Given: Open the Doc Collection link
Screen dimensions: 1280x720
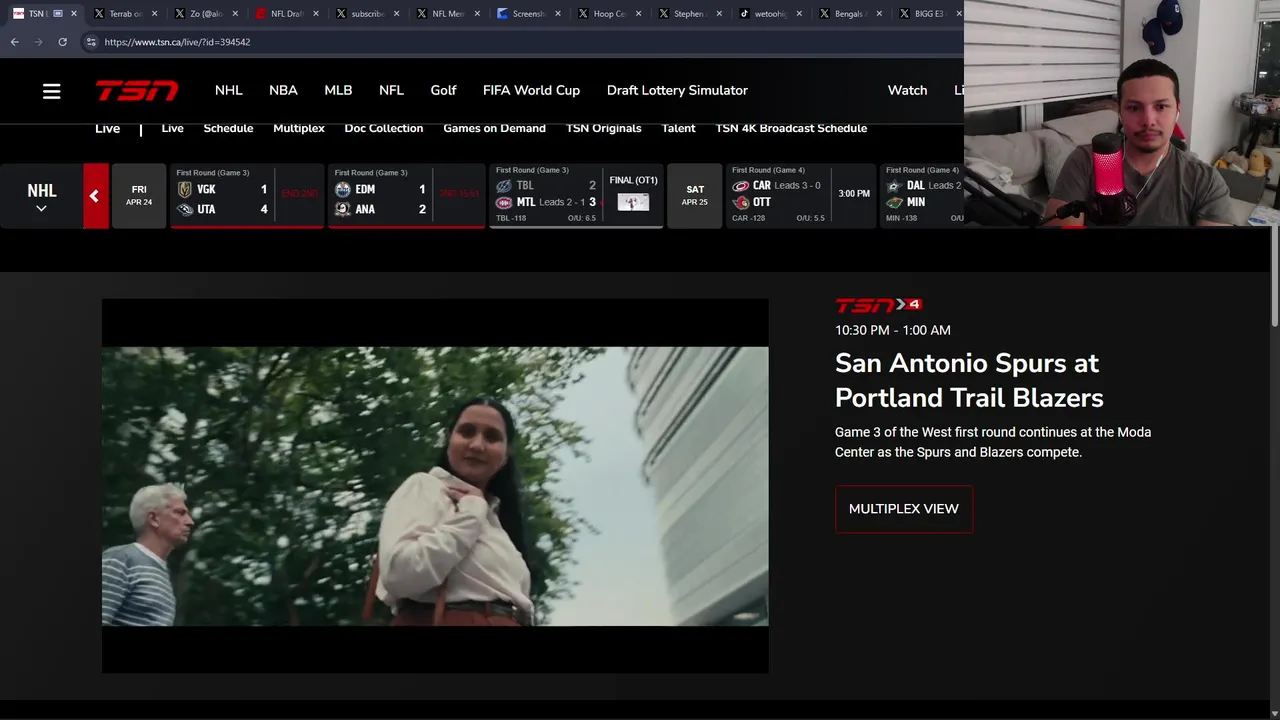Looking at the screenshot, I should point(384,128).
